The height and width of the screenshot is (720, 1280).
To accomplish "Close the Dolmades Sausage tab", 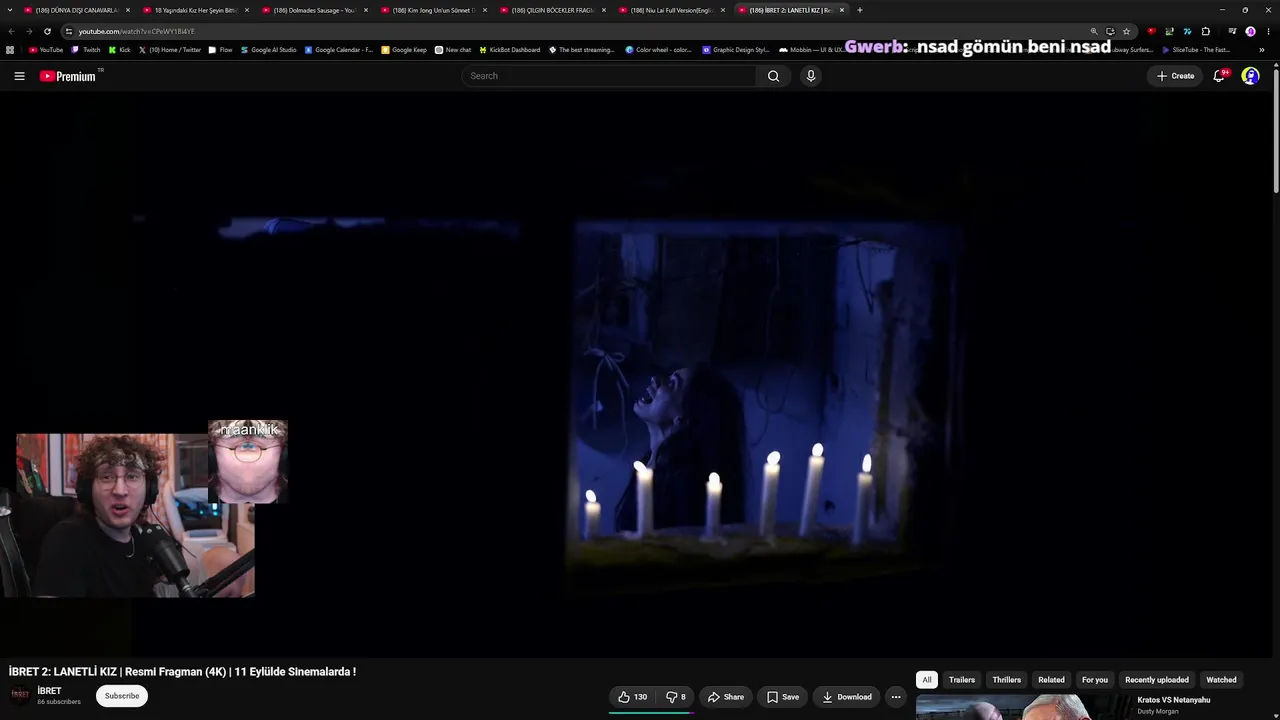I will (x=366, y=10).
